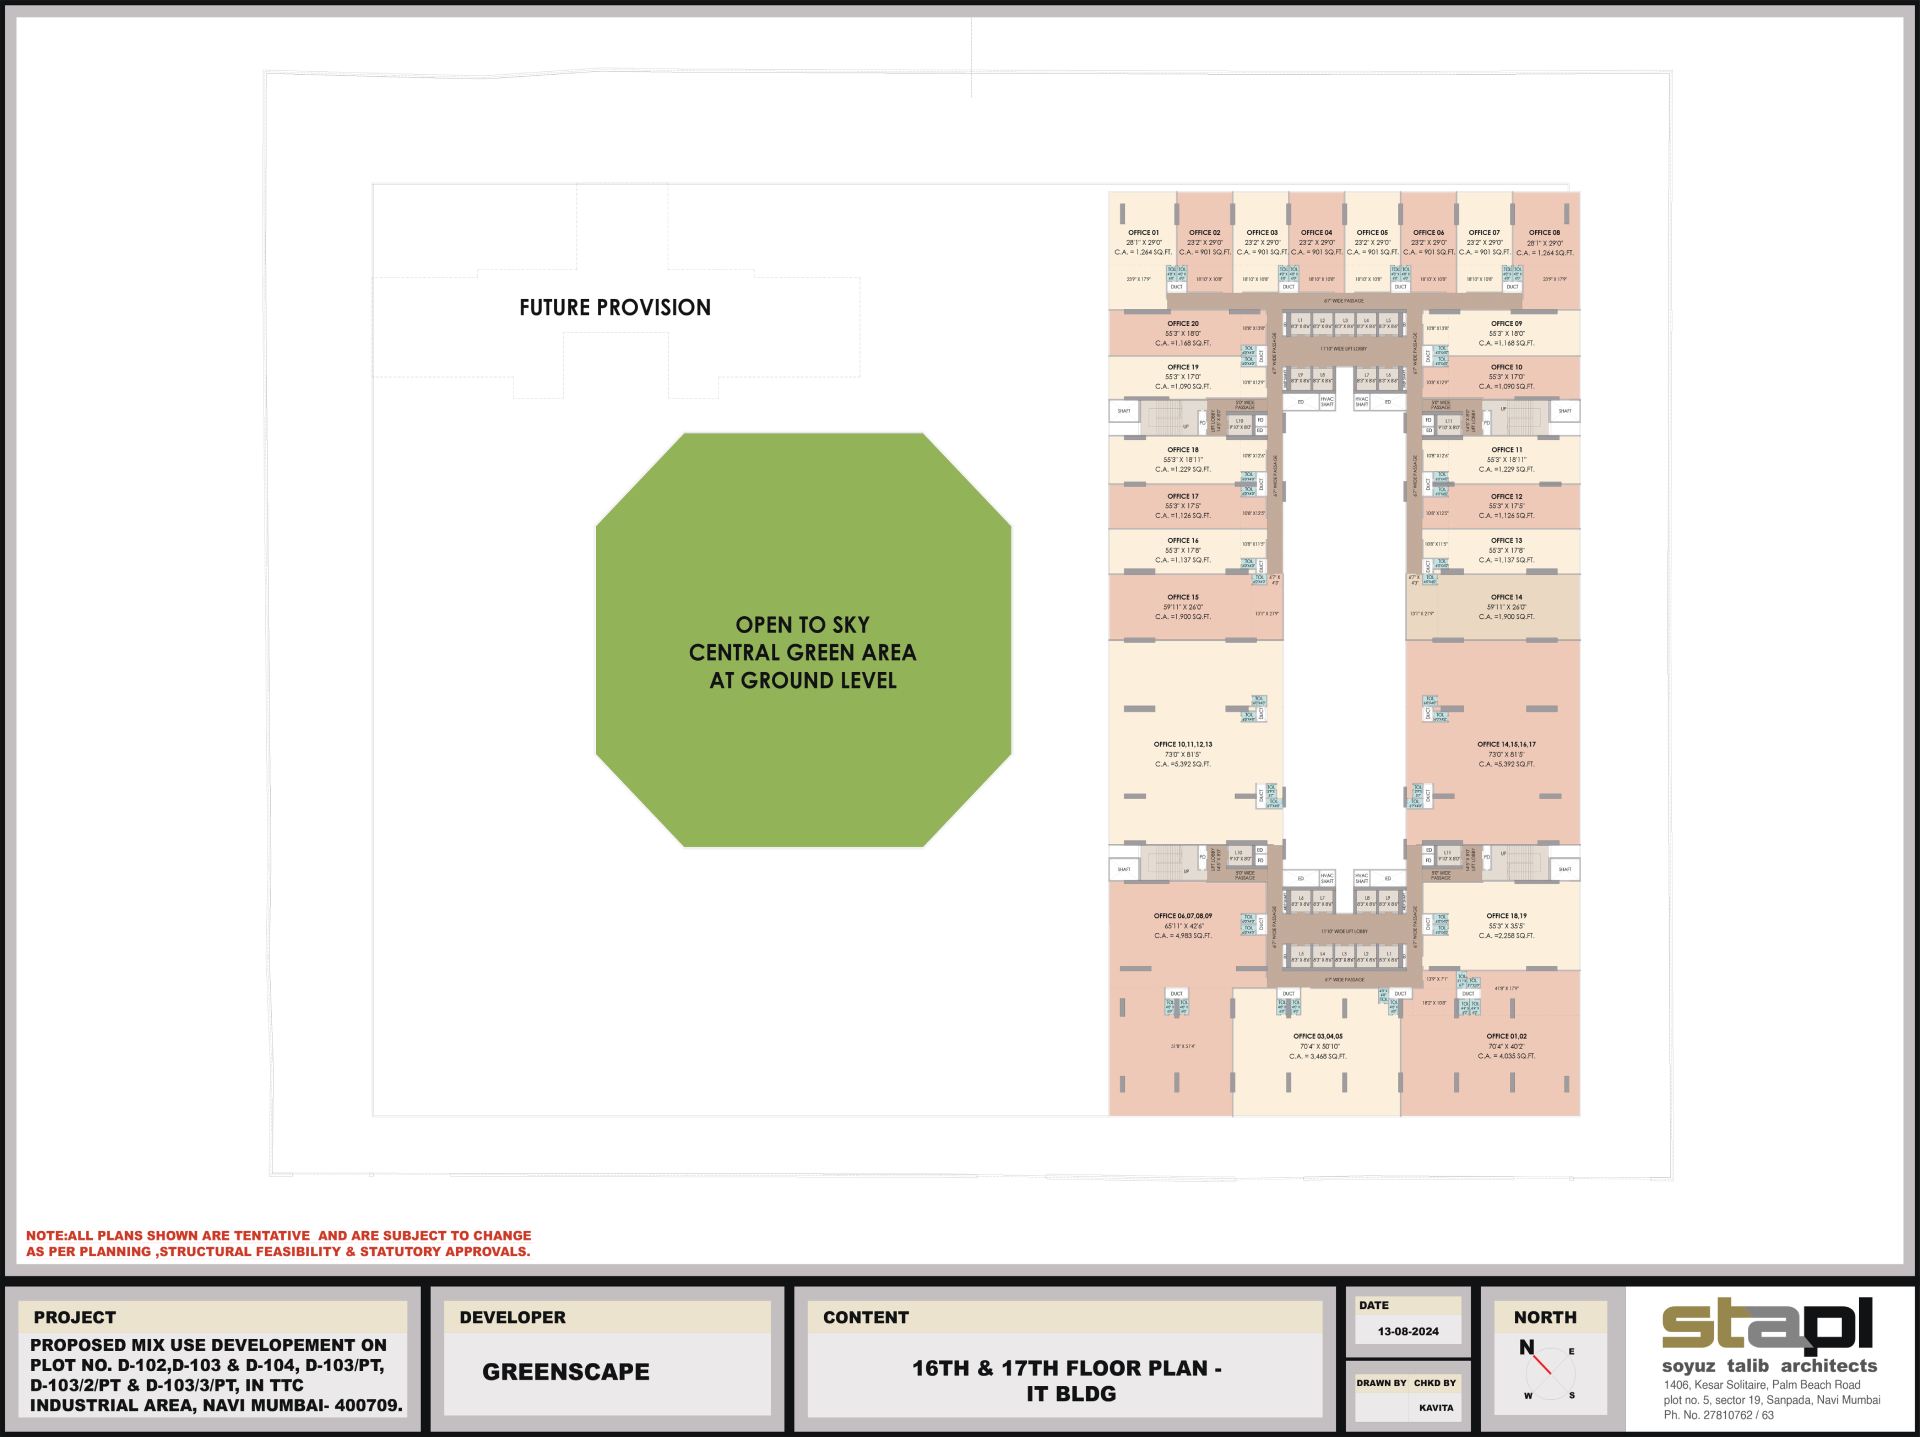Click the OFFICE 12 label, 1,126 SQ.FT. right wing
Image resolution: width=1920 pixels, height=1437 pixels.
pos(1506,496)
